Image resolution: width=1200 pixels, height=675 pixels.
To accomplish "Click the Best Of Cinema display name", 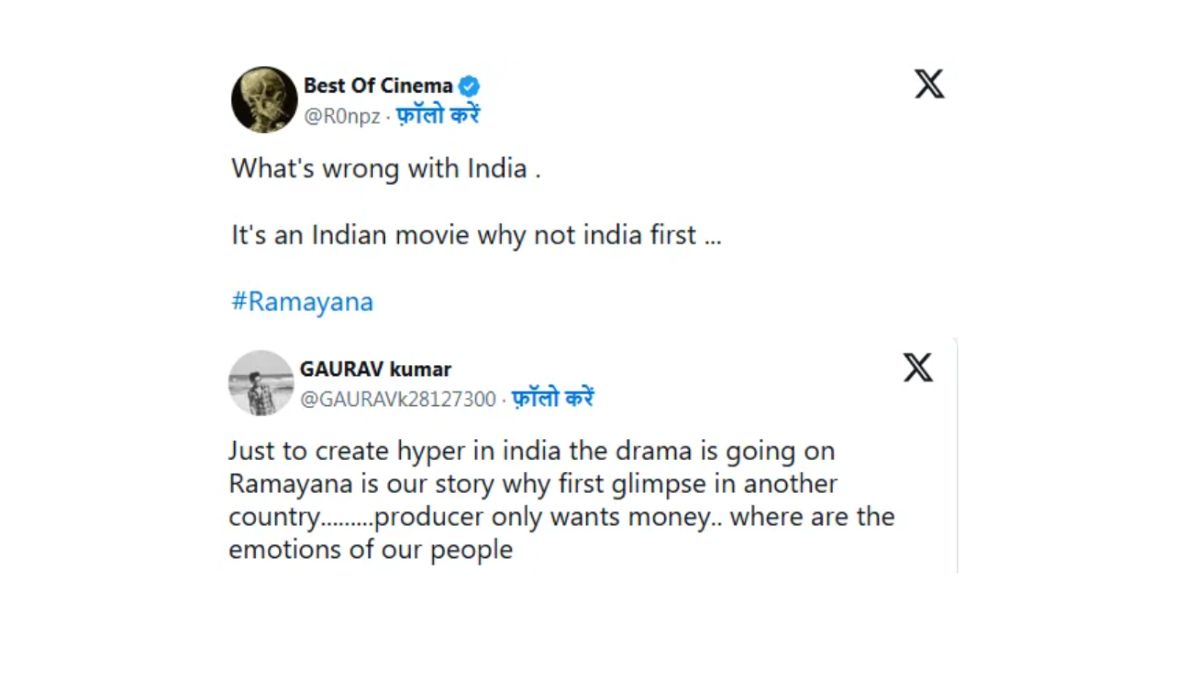I will pyautogui.click(x=377, y=85).
